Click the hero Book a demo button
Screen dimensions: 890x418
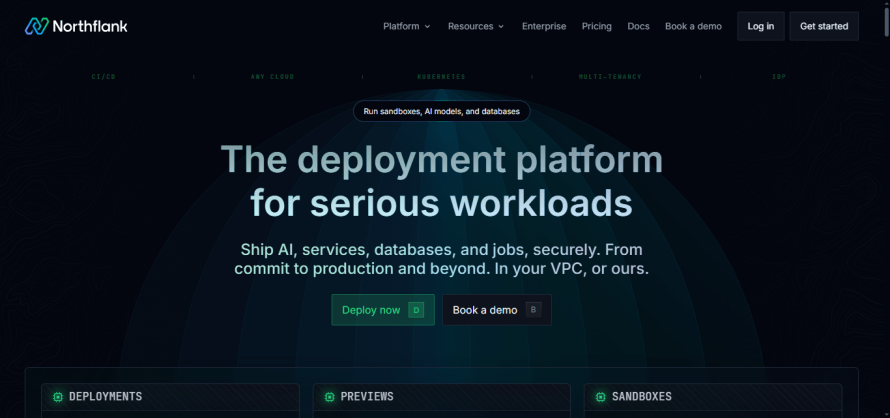click(x=497, y=310)
